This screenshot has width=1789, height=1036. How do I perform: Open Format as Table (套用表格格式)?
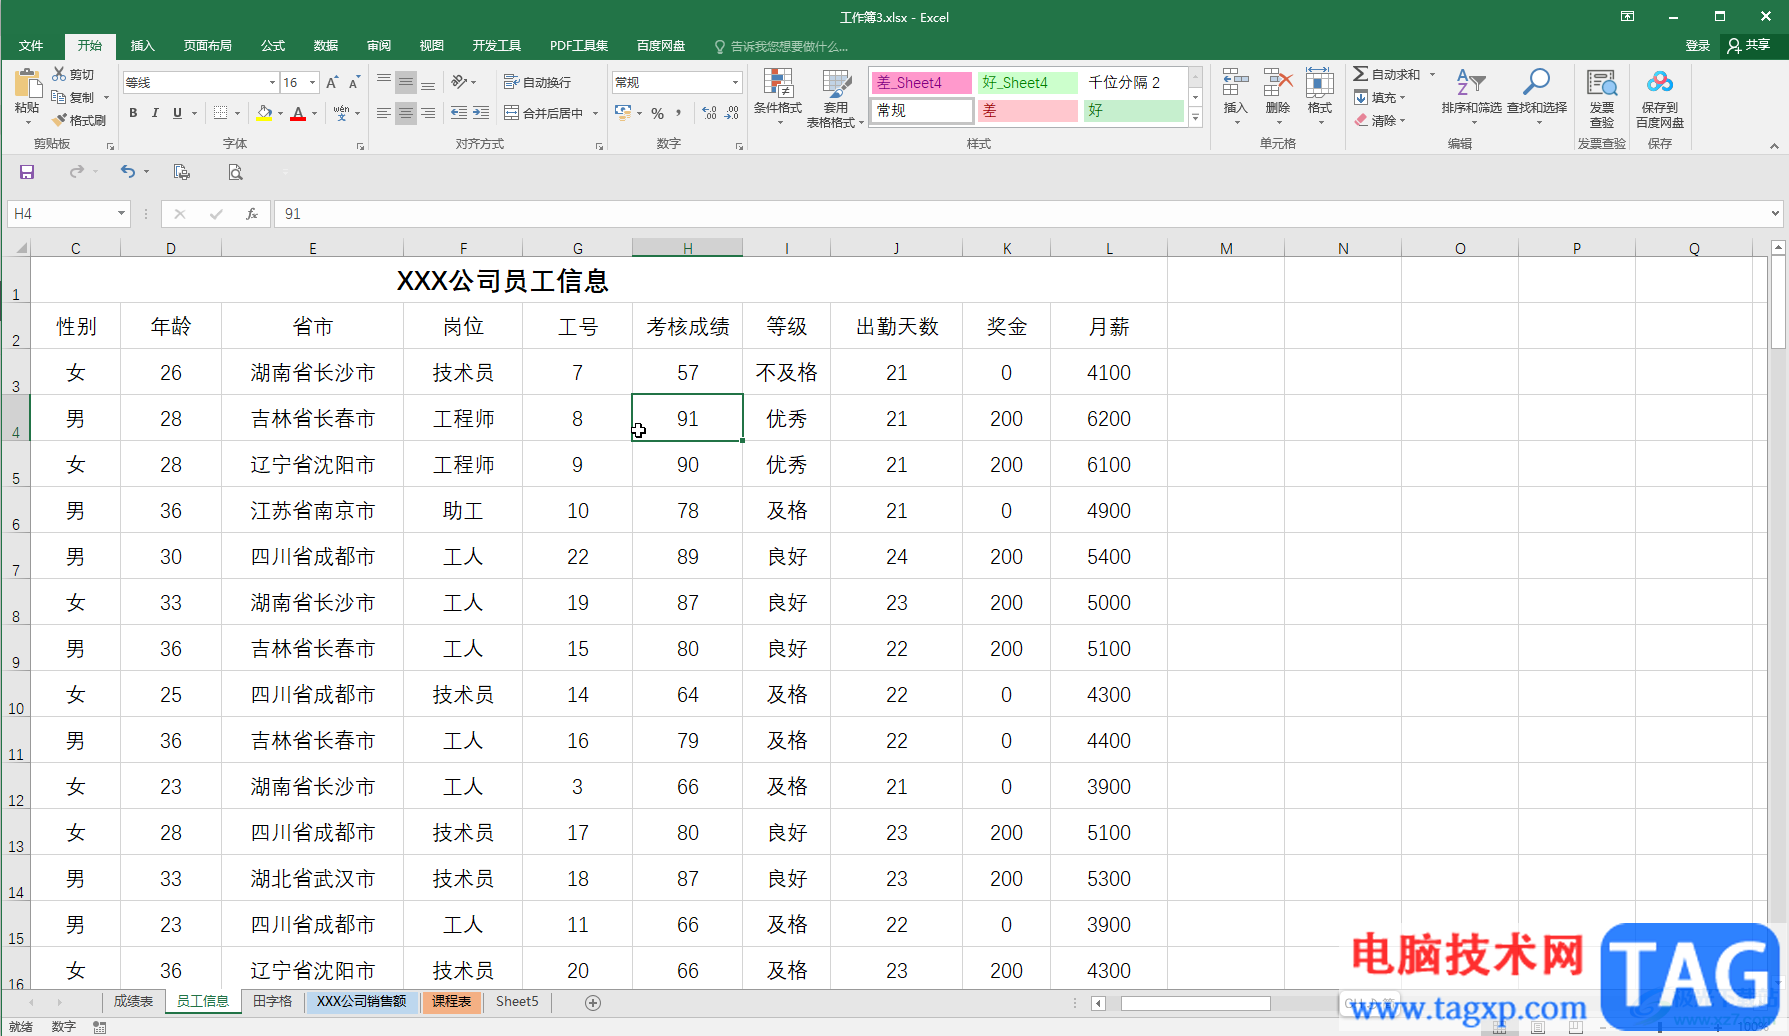[835, 97]
